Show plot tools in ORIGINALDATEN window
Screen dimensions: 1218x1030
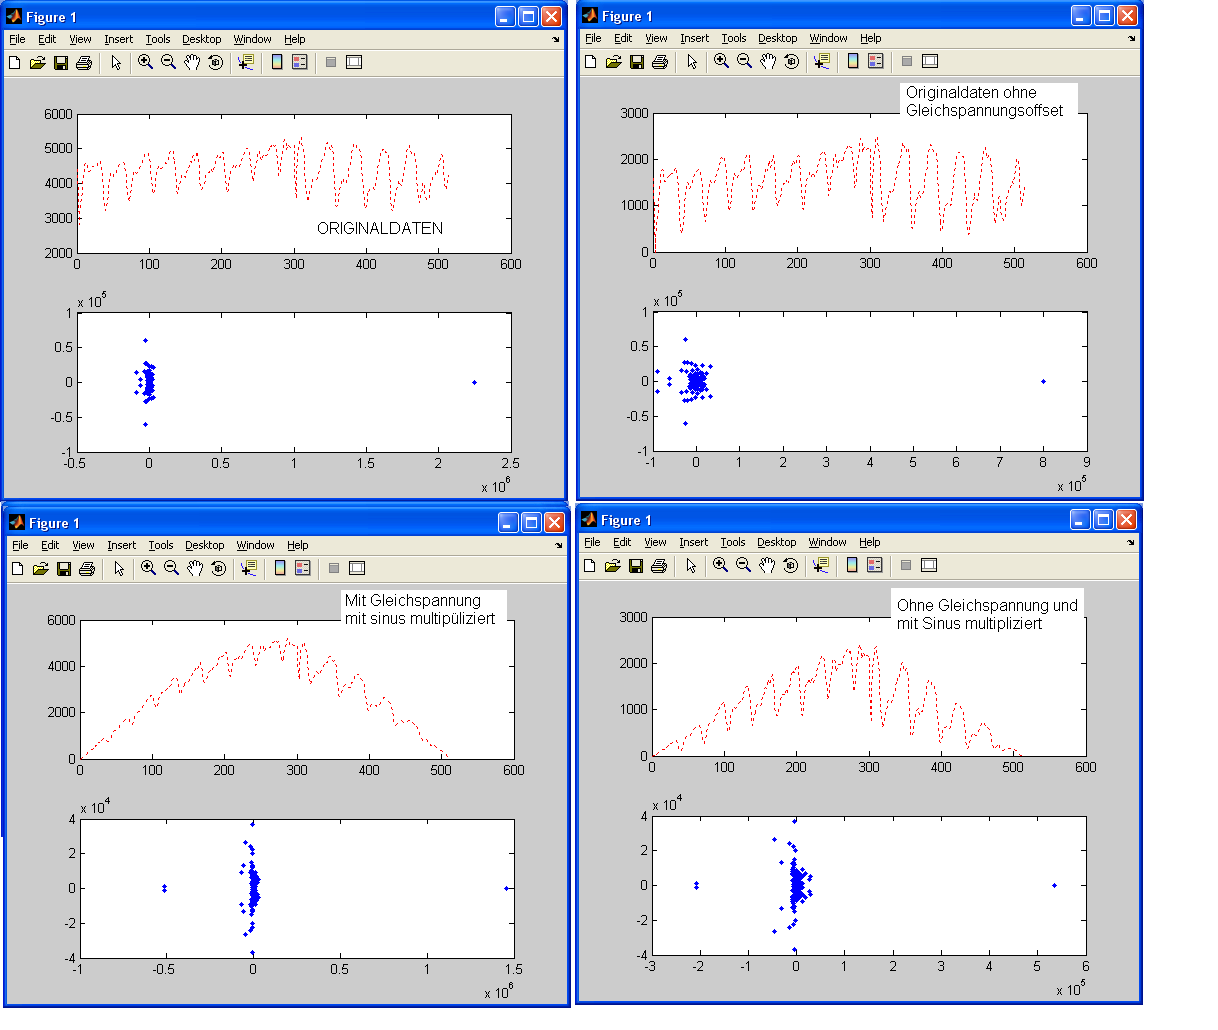(354, 62)
